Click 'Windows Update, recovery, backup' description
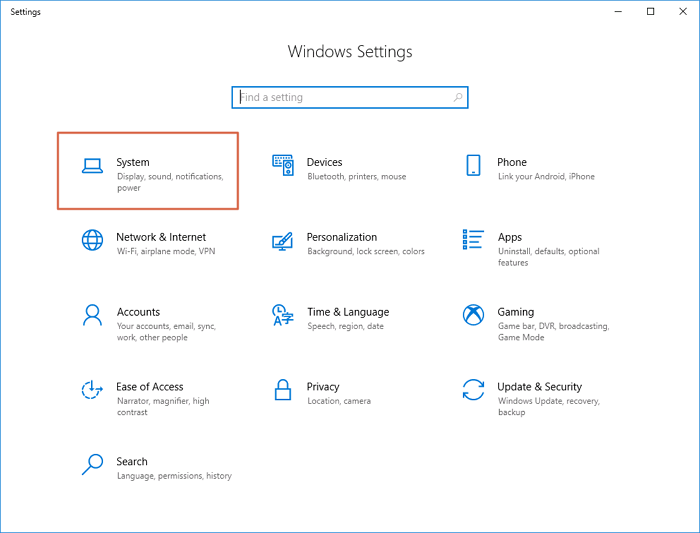Screen dimensions: 700x533 coord(549,406)
